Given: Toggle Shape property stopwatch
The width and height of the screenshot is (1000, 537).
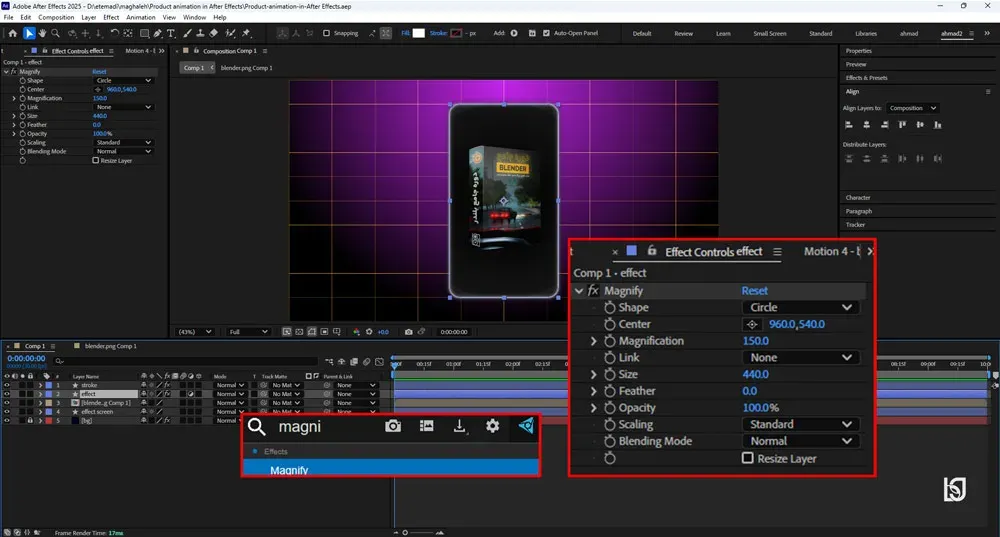Looking at the screenshot, I should tap(22, 80).
